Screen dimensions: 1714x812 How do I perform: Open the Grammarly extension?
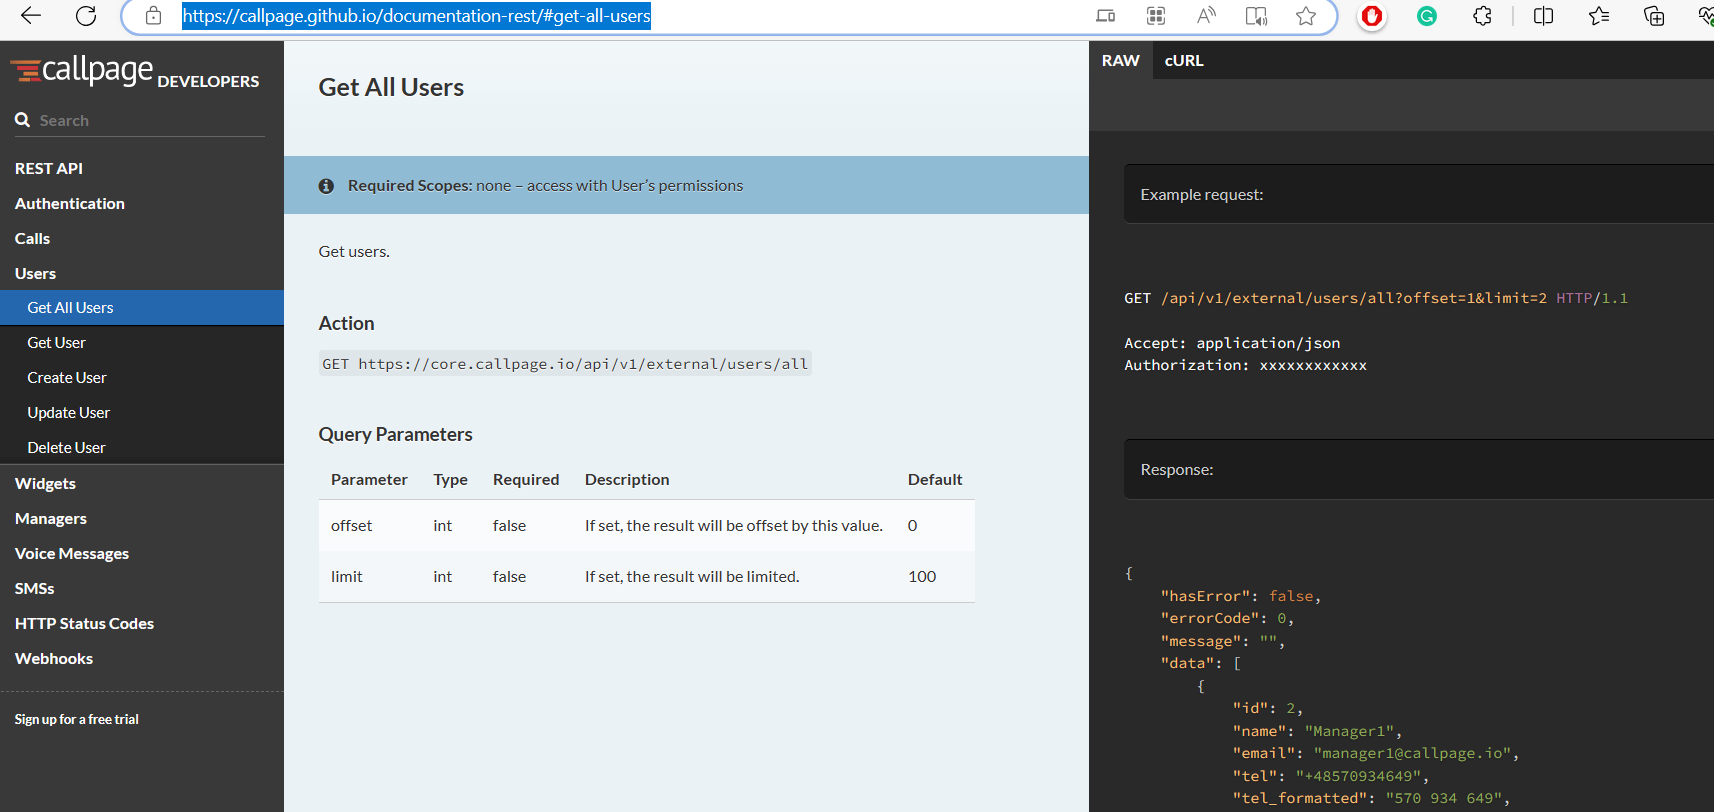coord(1427,16)
